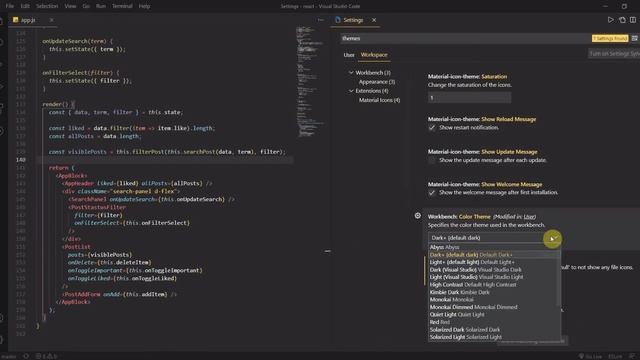Click the sync changes status icon
Image resolution: width=640 pixels, height=360 pixels.
click(x=26, y=356)
